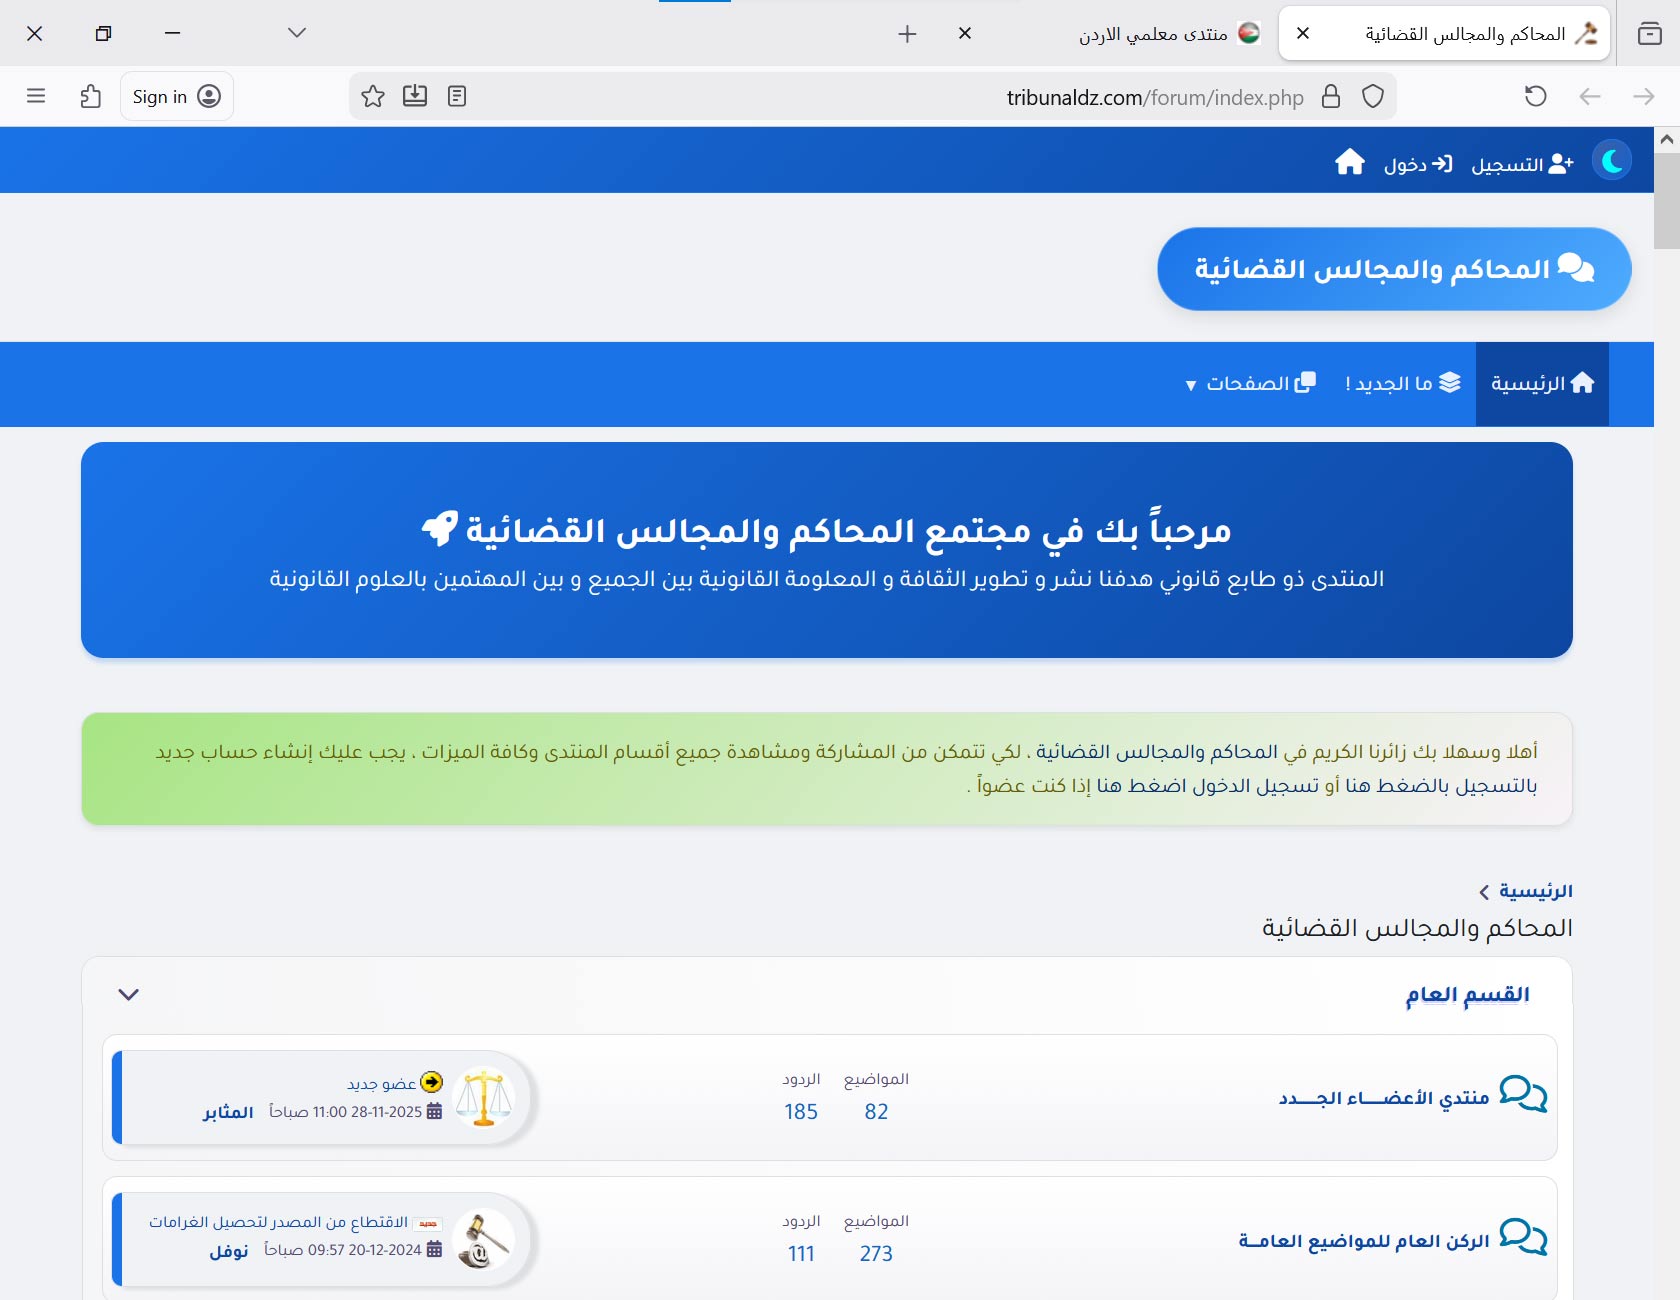Close the منتدى معلمي الاردن tab
This screenshot has width=1680, height=1300.
965,33
